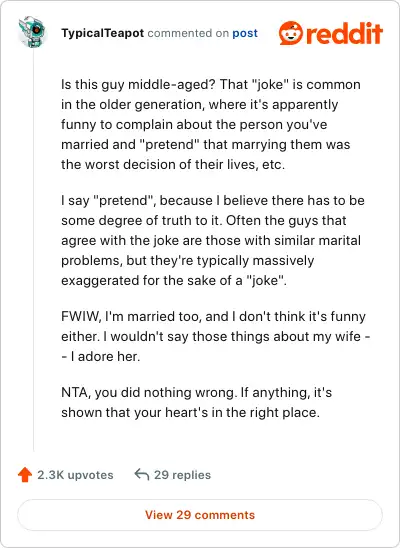Screen dimensions: 400x548
Task: Click the orange upvote arrow
Action: click(x=25, y=475)
